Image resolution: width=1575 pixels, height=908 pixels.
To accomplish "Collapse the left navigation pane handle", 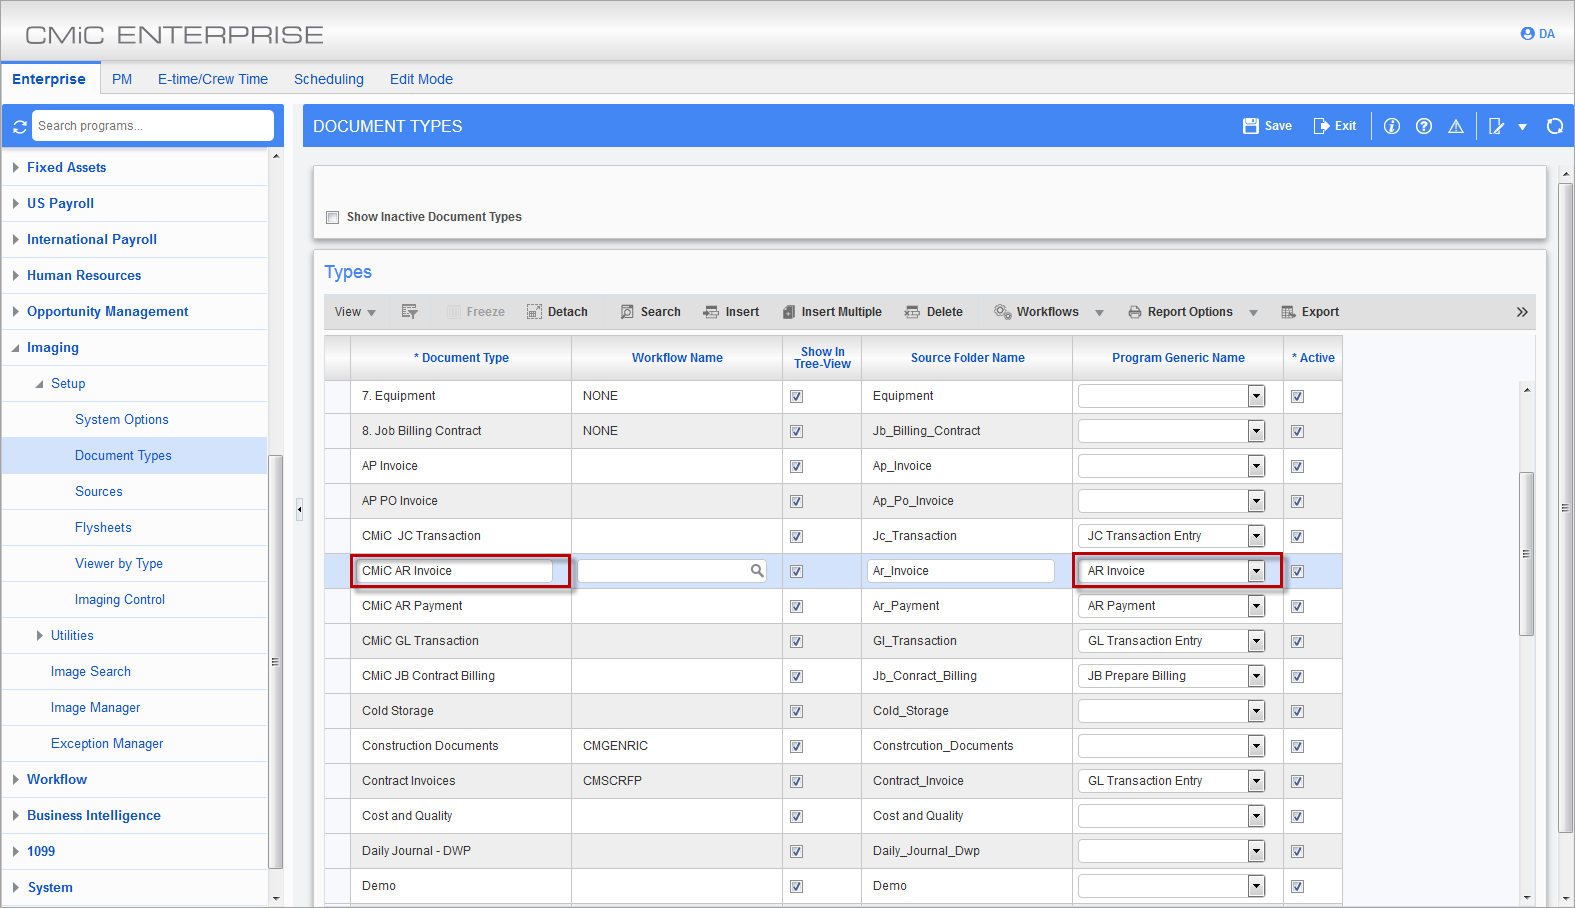I will pyautogui.click(x=299, y=510).
